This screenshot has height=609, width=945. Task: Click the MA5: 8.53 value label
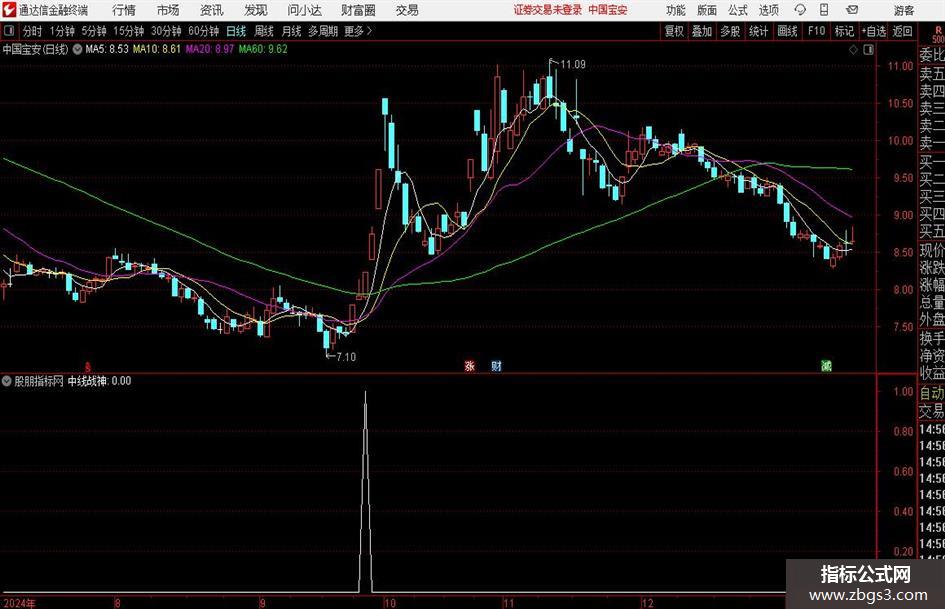point(107,49)
